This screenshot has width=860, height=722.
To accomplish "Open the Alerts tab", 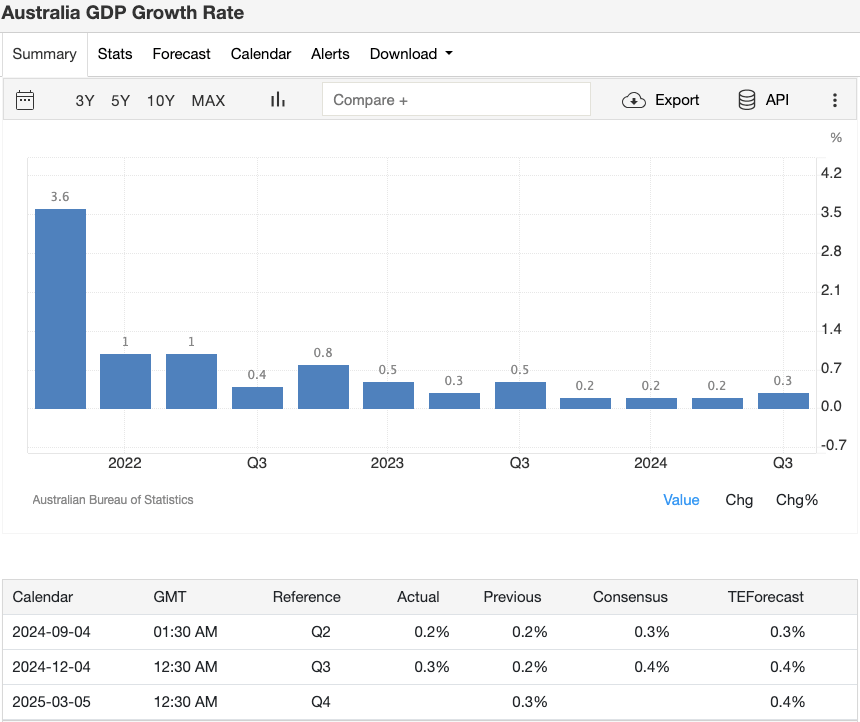I will pos(330,54).
